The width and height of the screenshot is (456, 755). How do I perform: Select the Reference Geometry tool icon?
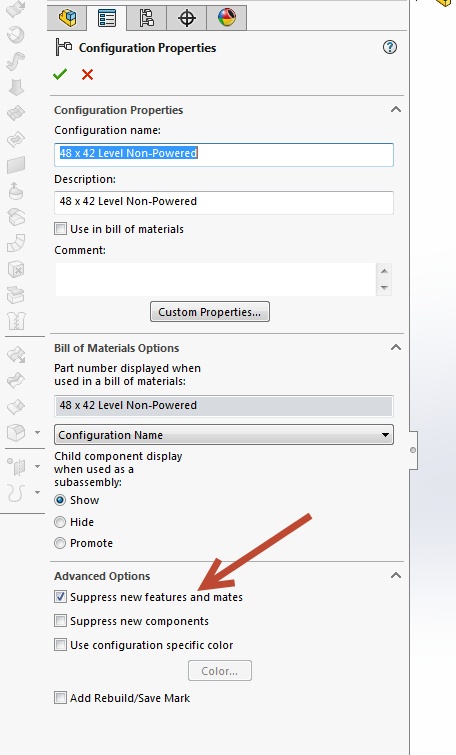pyautogui.click(x=16, y=467)
